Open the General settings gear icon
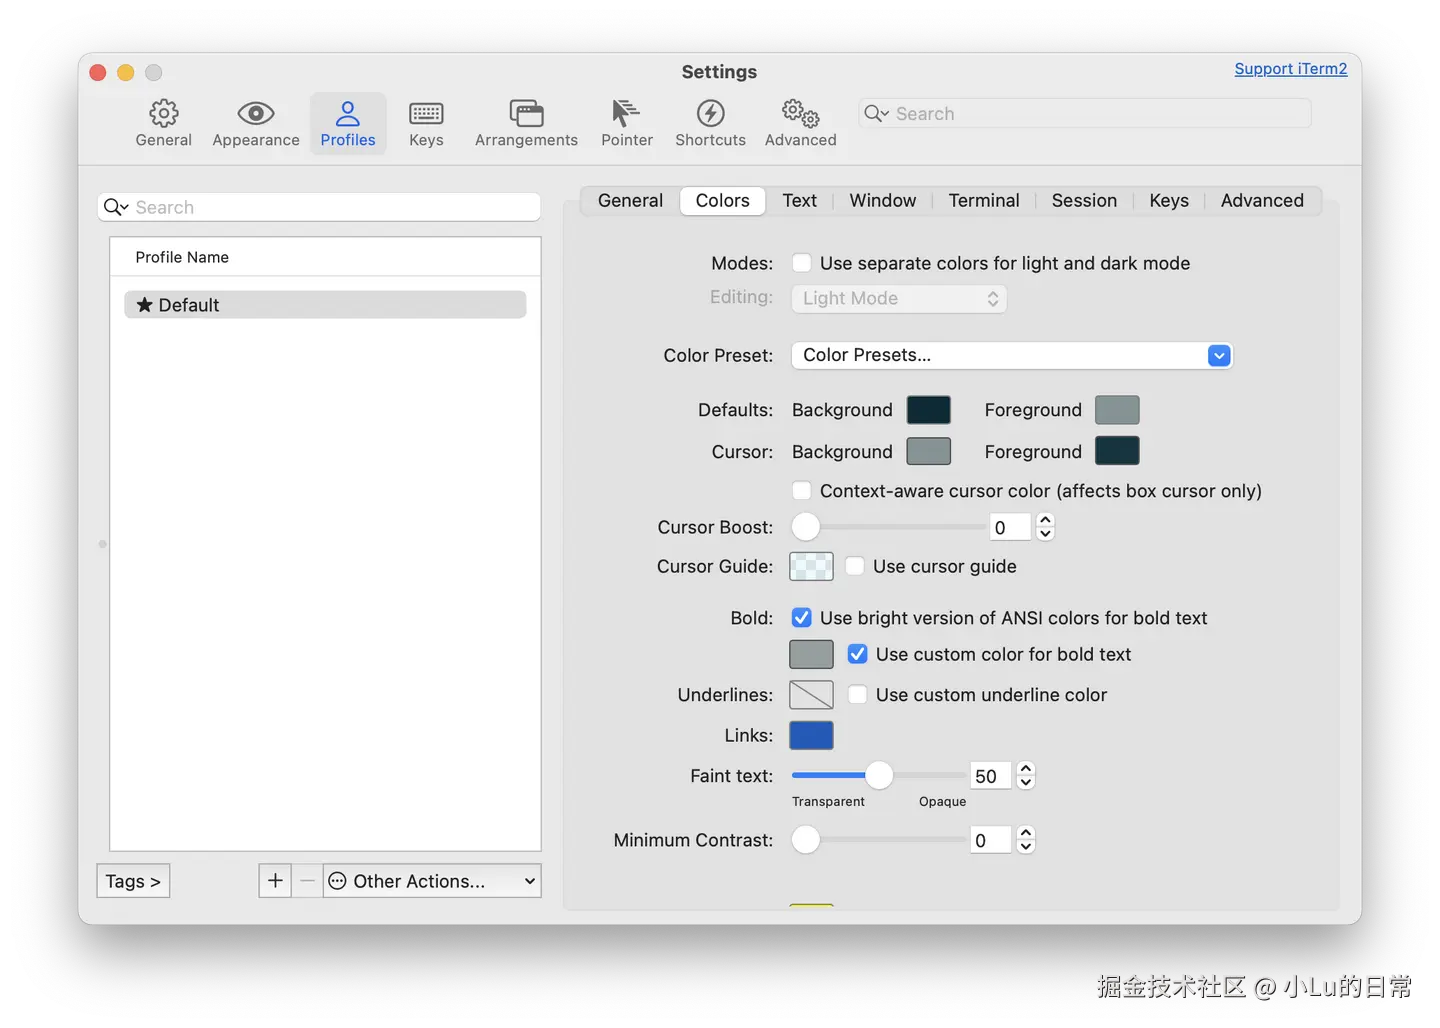Screen dimensions: 1440x1028 [163, 113]
